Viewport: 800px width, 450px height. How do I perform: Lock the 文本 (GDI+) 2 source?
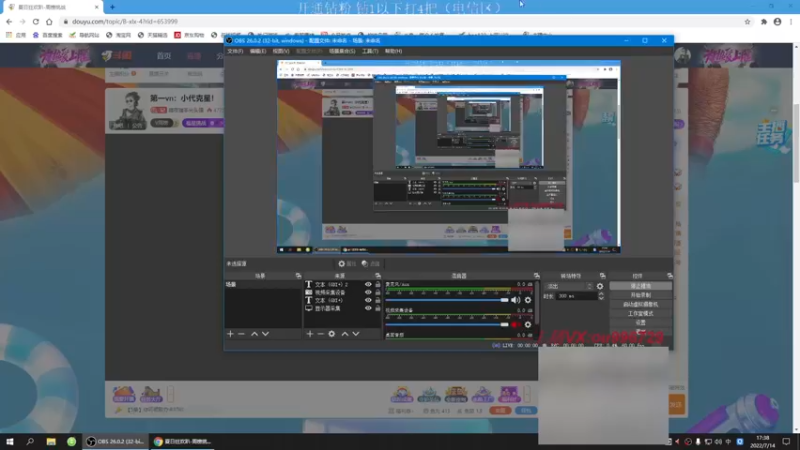(x=378, y=284)
